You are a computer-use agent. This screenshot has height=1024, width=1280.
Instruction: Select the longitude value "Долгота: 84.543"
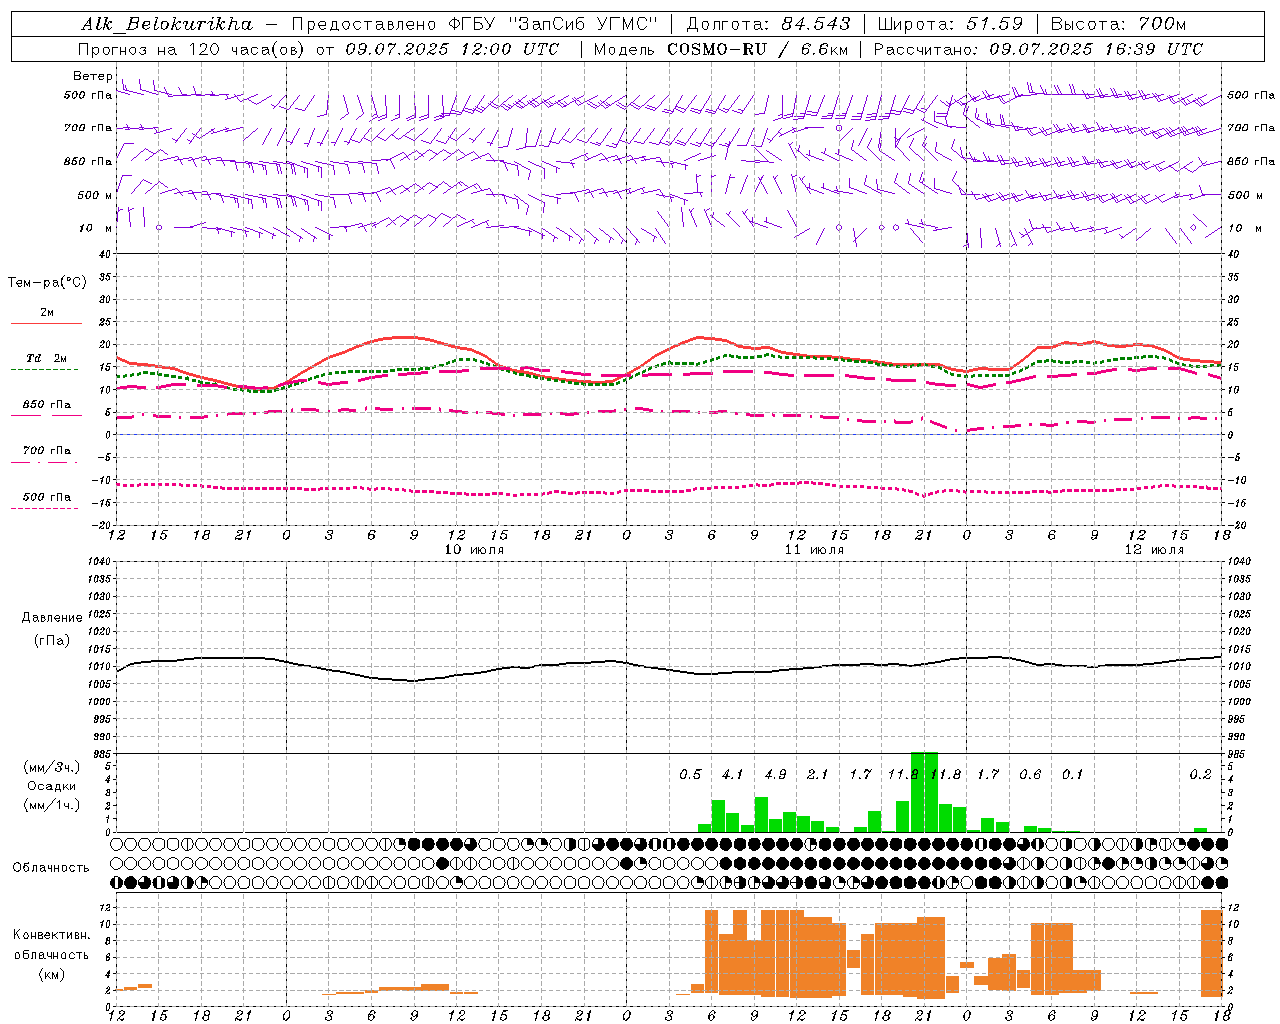pos(769,24)
